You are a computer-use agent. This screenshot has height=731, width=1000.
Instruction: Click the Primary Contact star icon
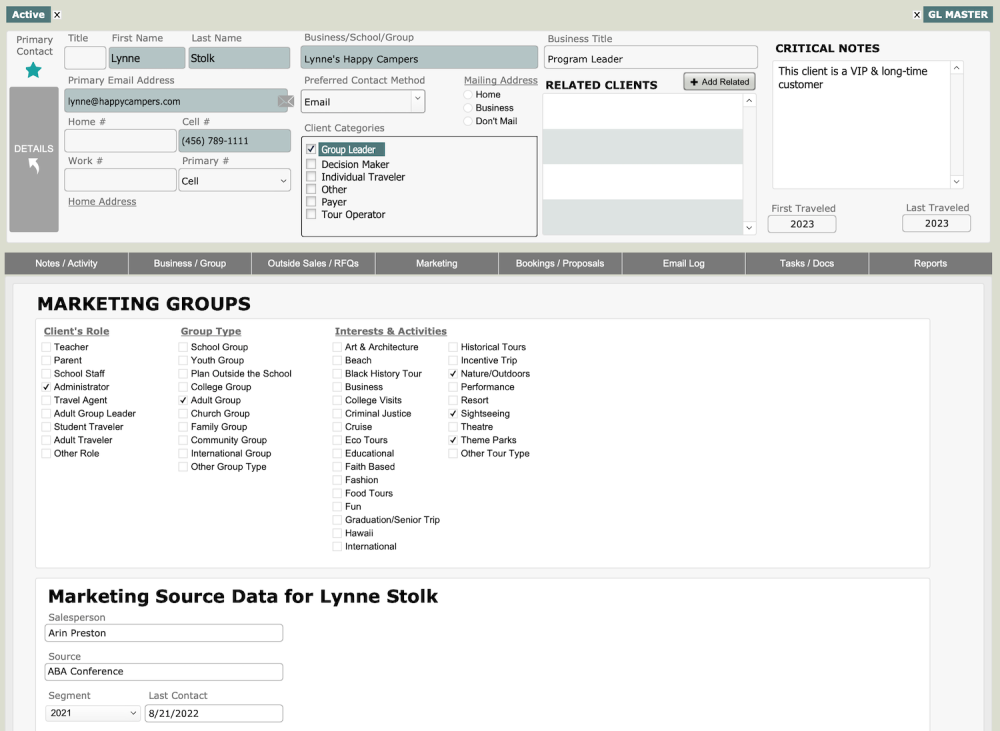(x=33, y=71)
